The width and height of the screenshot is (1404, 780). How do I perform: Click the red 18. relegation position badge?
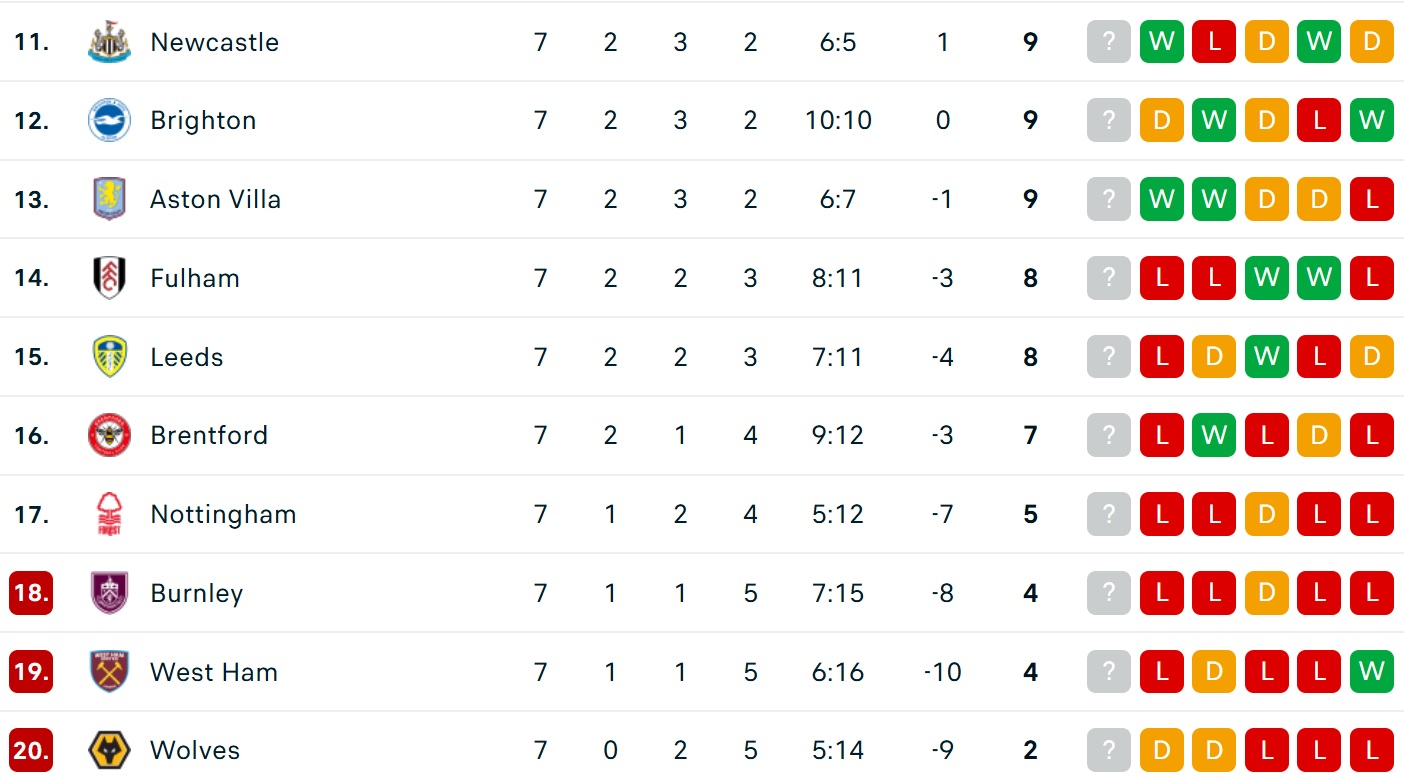point(31,593)
